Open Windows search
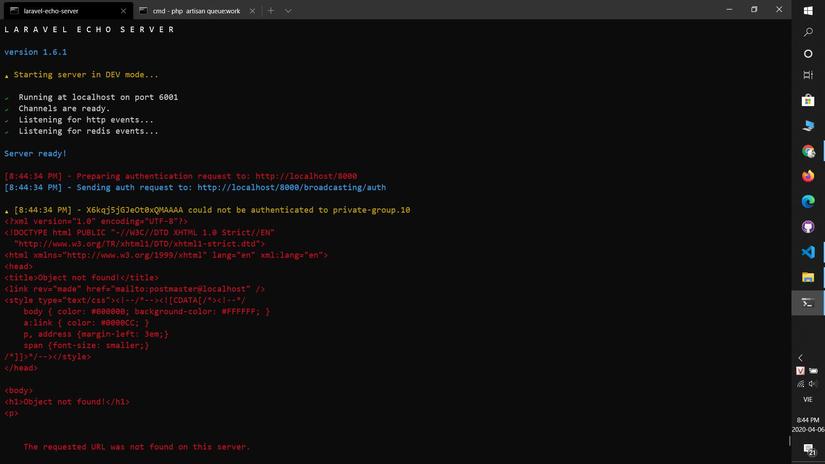The image size is (825, 464). point(808,33)
